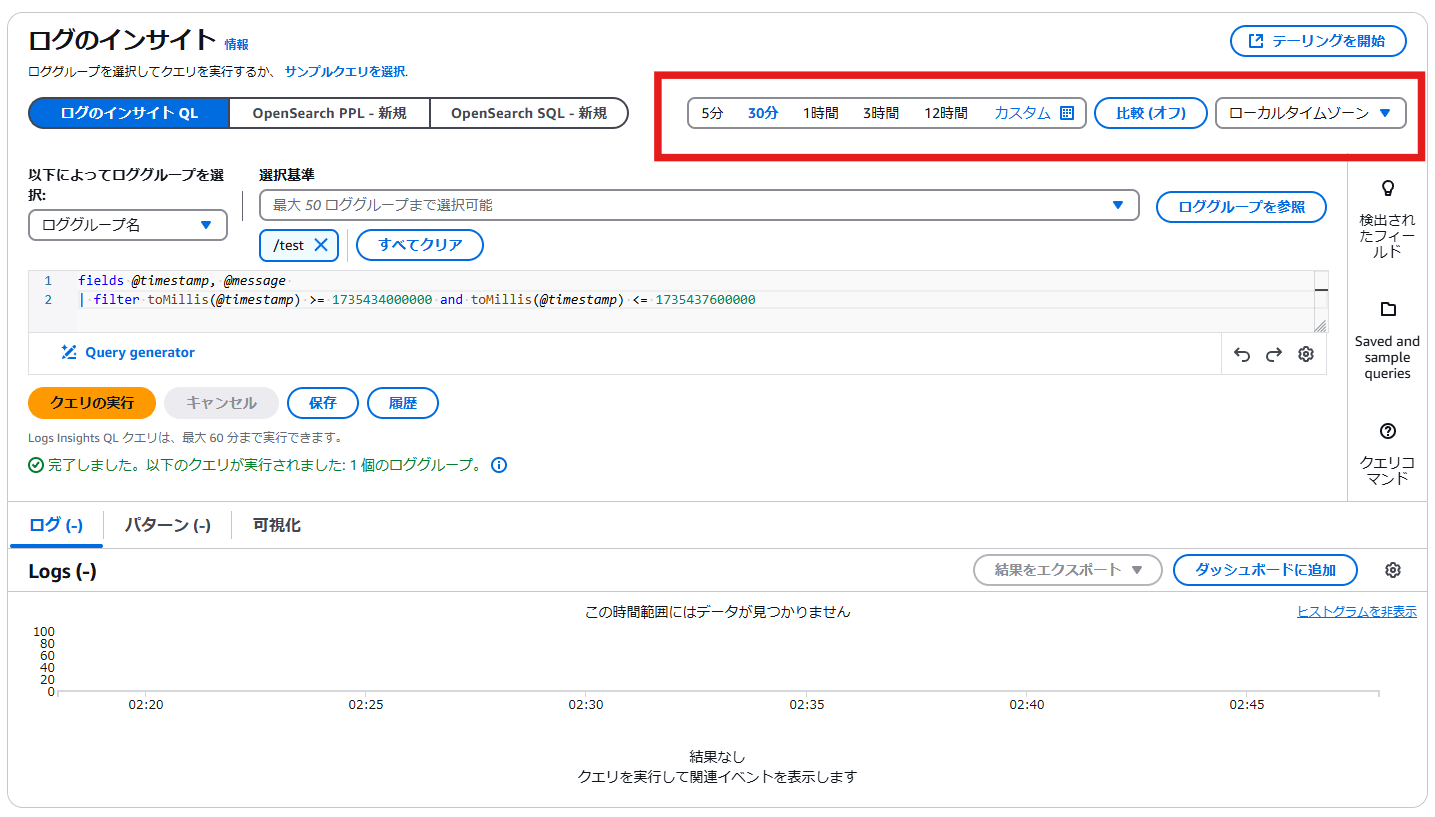This screenshot has height=817, width=1435.
Task: Click the この時間範囲にはデータが見つかりません message
Action: coord(718,612)
